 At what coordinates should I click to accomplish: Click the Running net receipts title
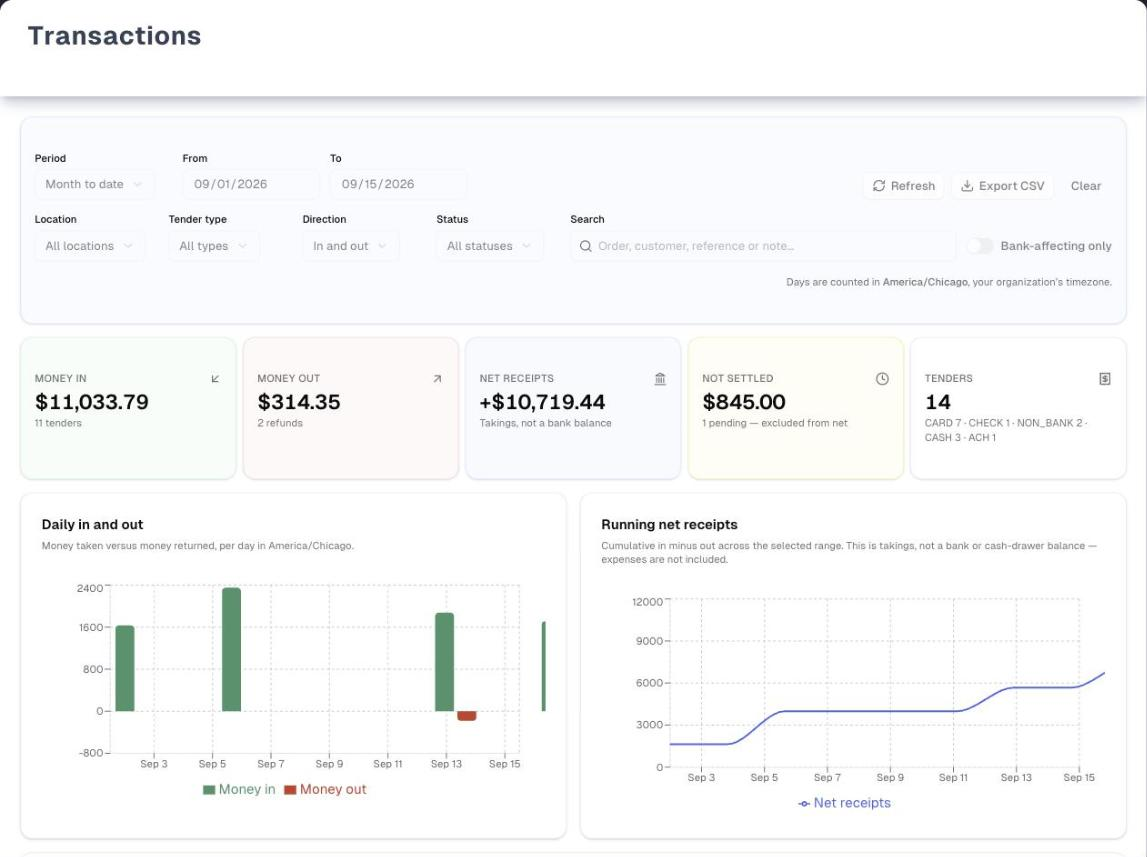(x=669, y=524)
